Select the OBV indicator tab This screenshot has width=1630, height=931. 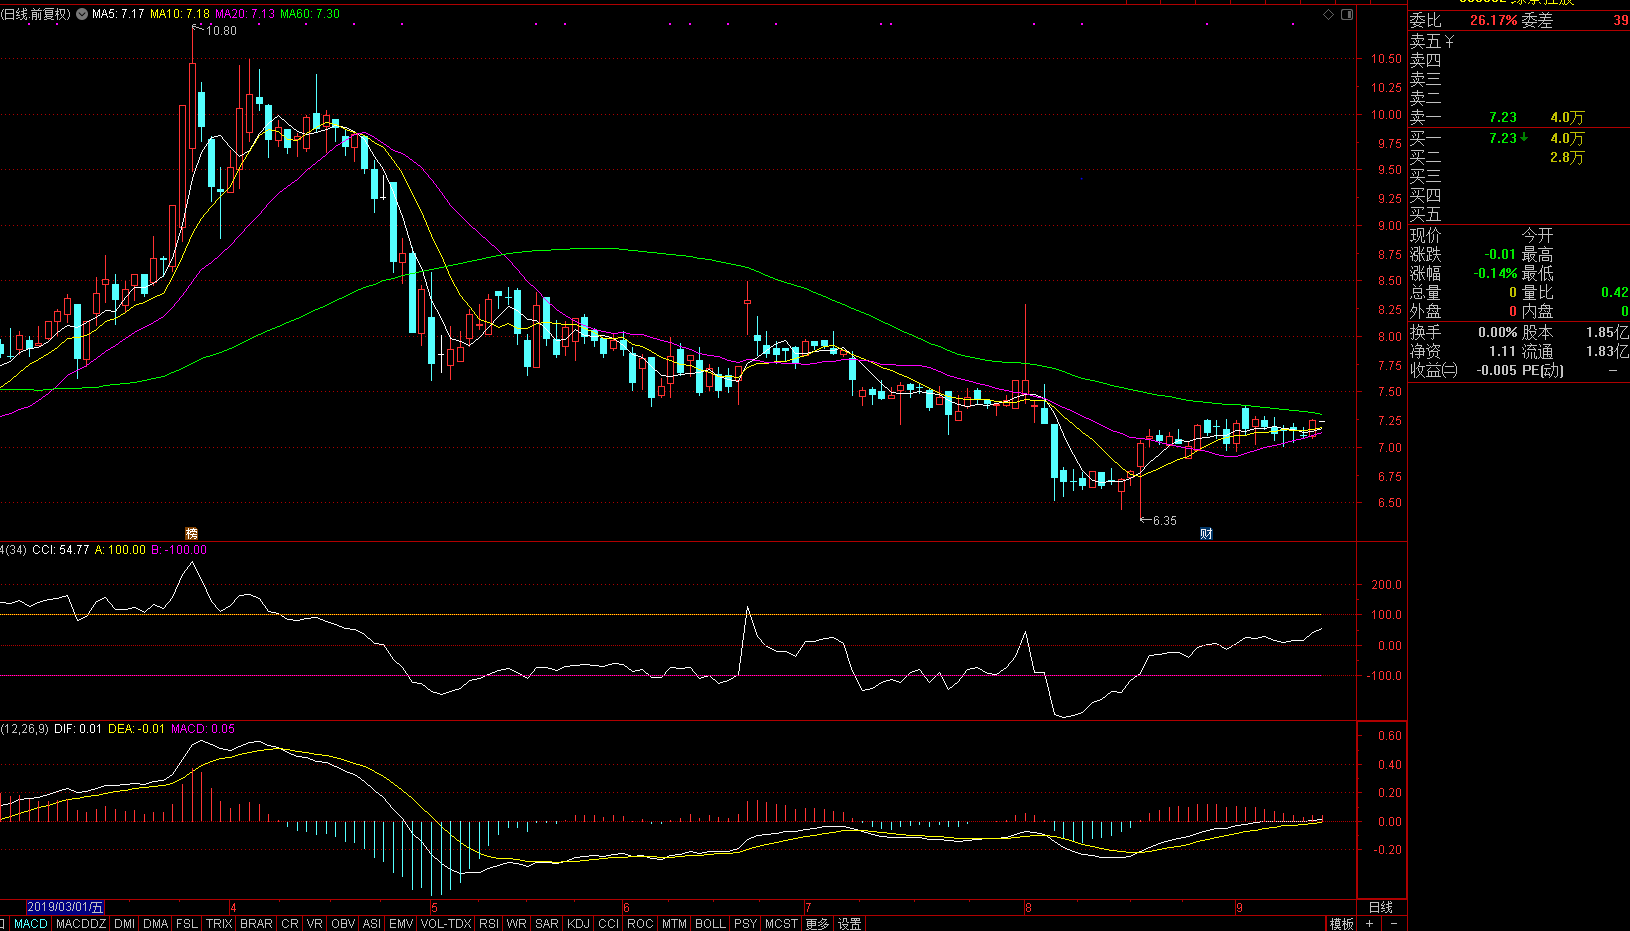(343, 924)
